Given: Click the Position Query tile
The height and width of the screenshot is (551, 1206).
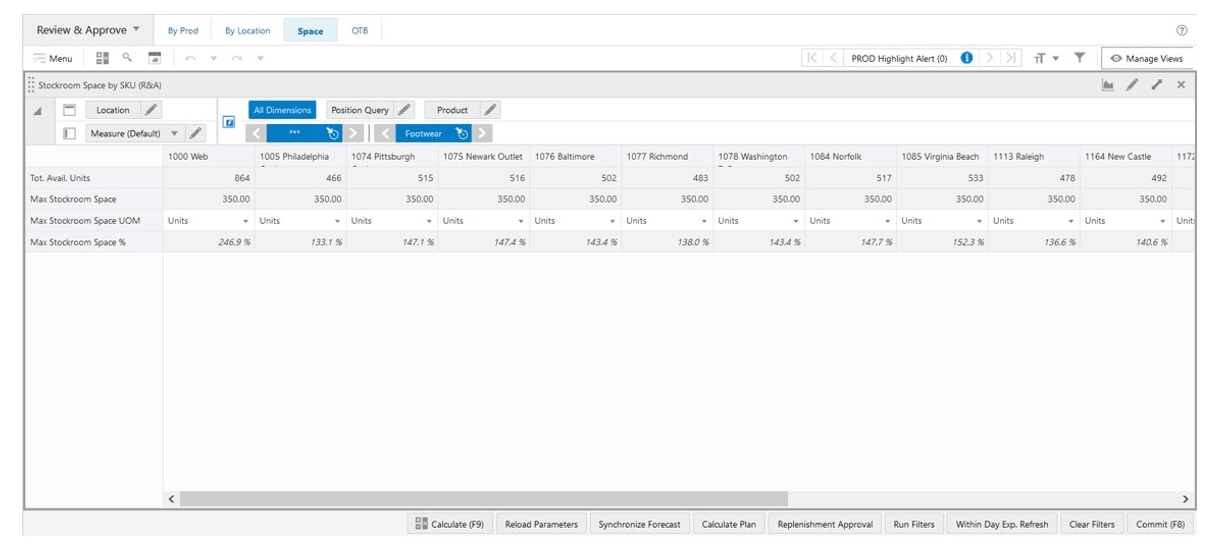Looking at the screenshot, I should click(360, 110).
